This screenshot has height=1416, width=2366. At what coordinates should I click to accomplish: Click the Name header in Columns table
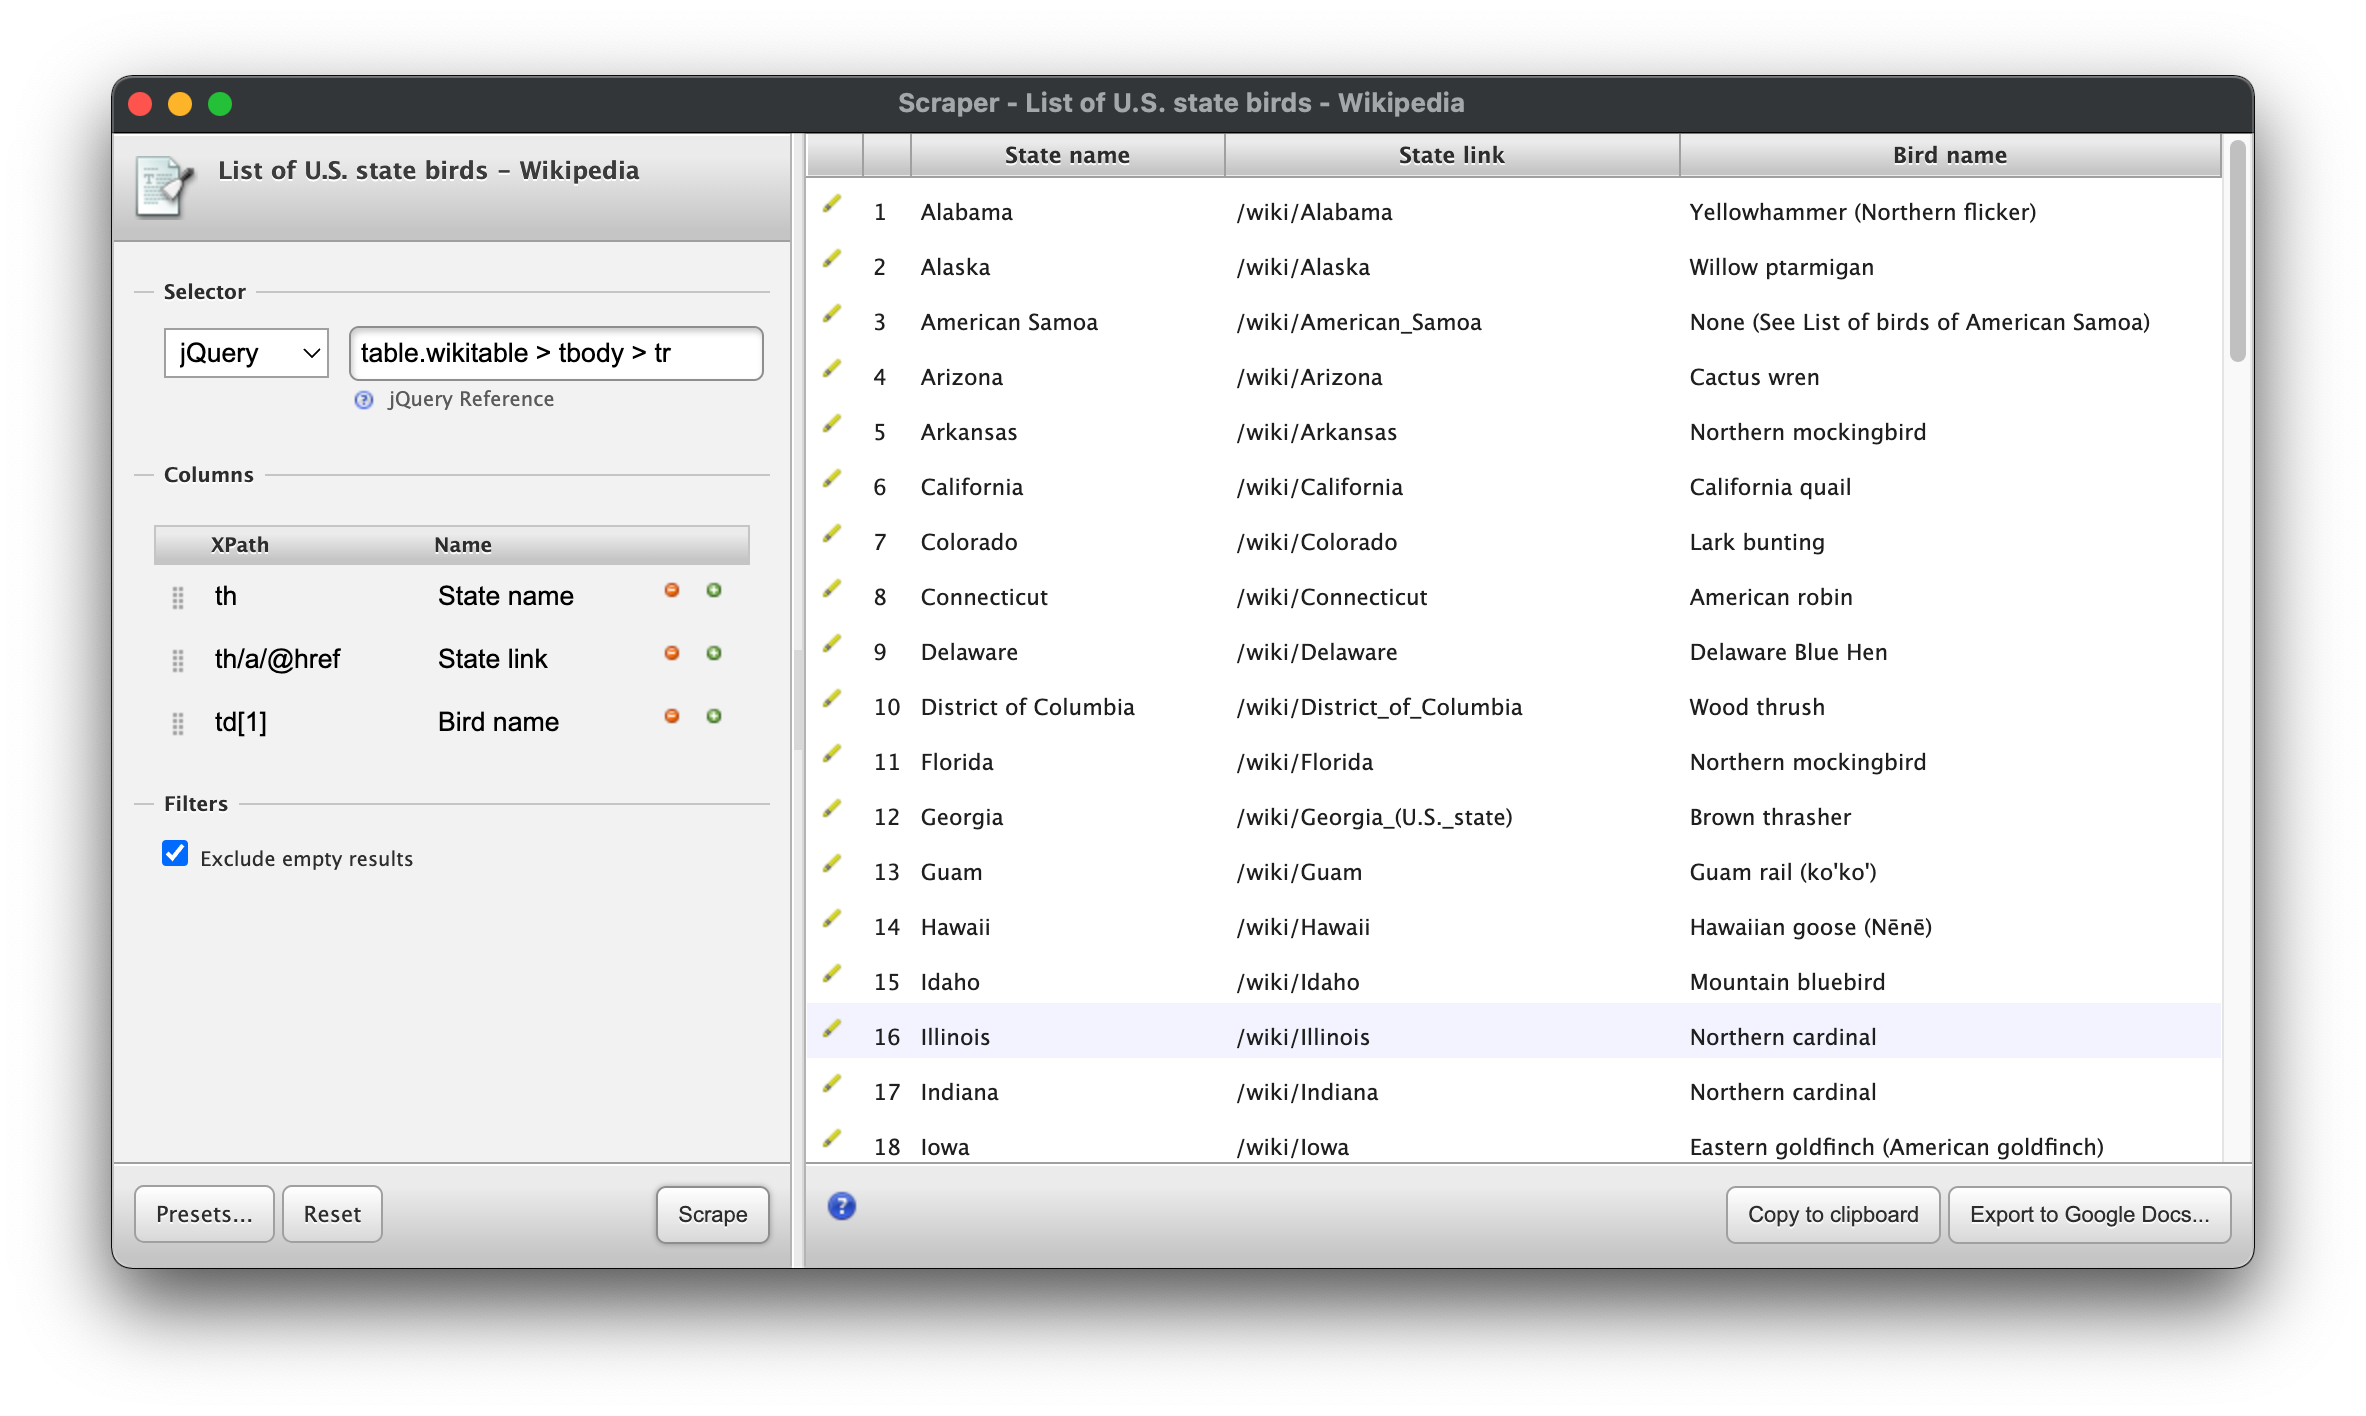[463, 545]
